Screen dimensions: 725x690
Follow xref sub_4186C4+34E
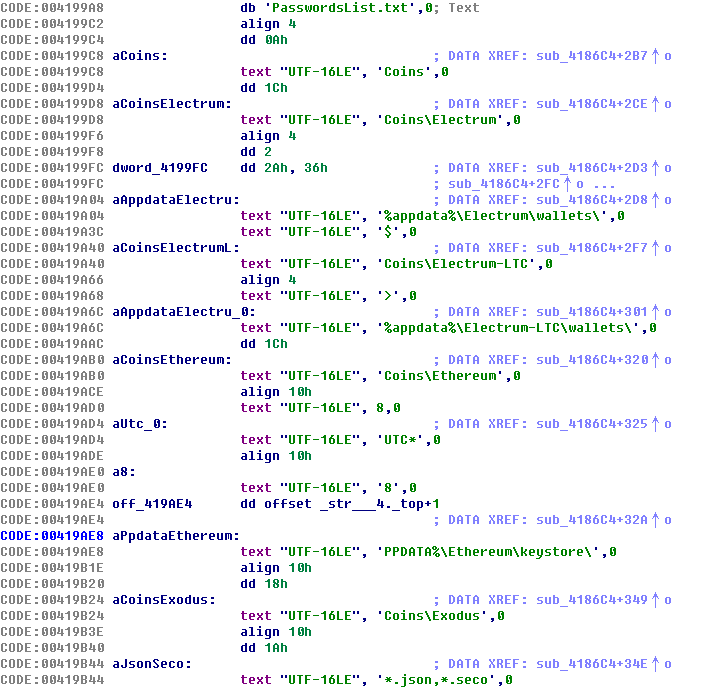click(591, 664)
